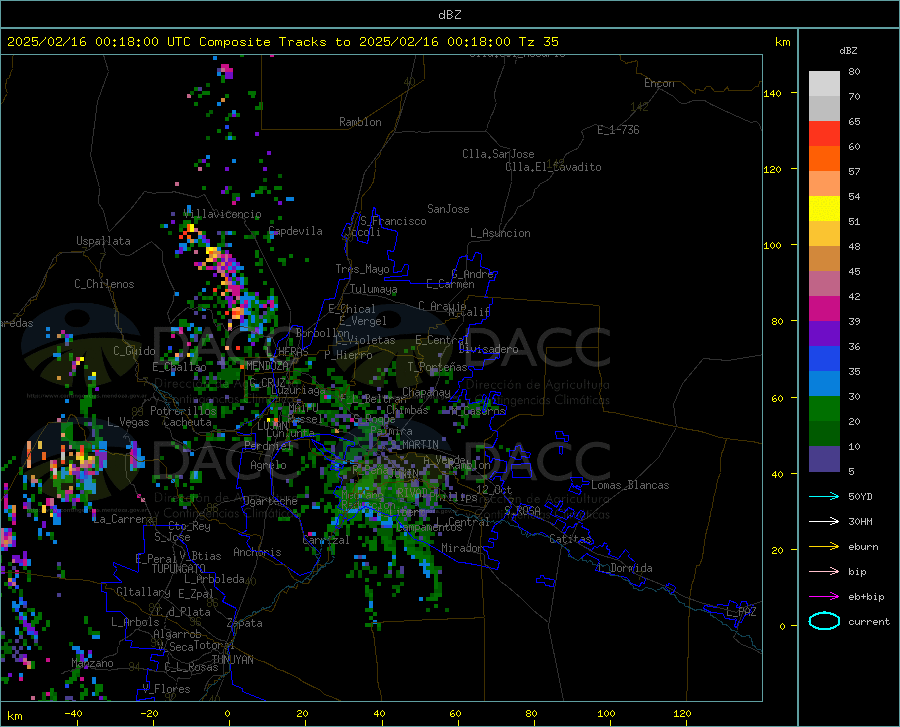Screen dimensions: 900x727
Task: Click the '60' tick on the vertical km axis
Action: coord(777,398)
